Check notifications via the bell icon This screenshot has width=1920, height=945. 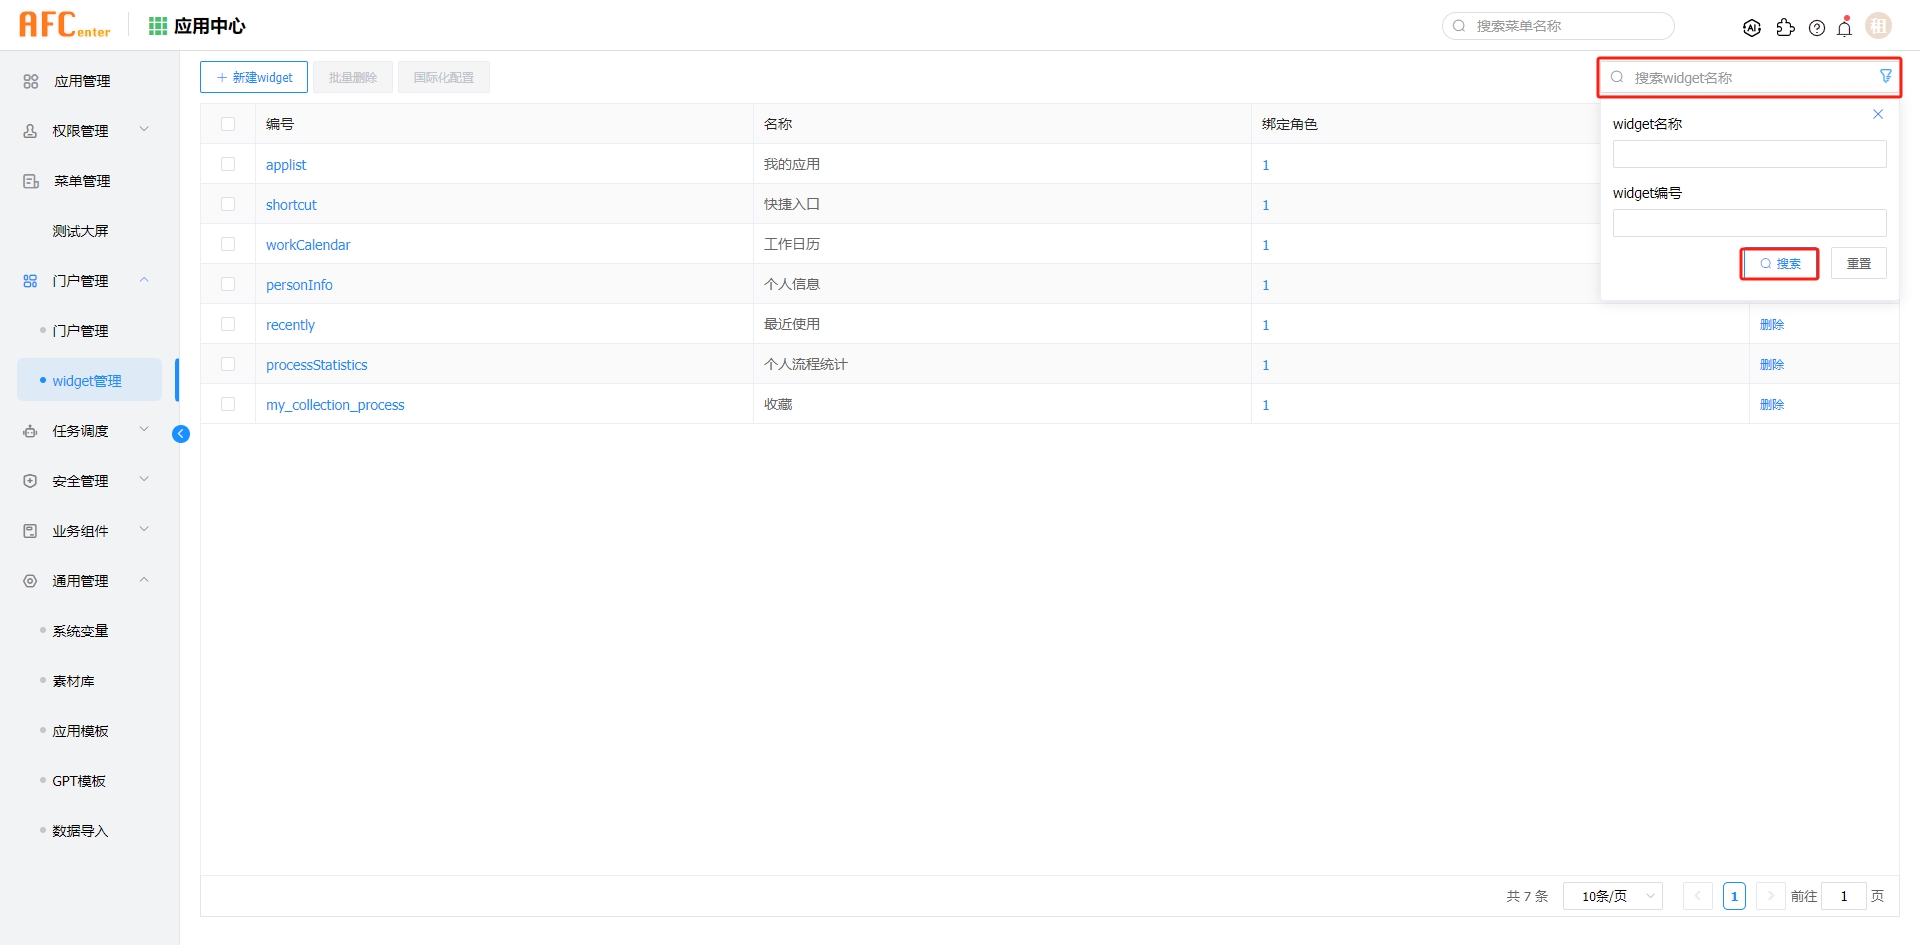pos(1845,28)
